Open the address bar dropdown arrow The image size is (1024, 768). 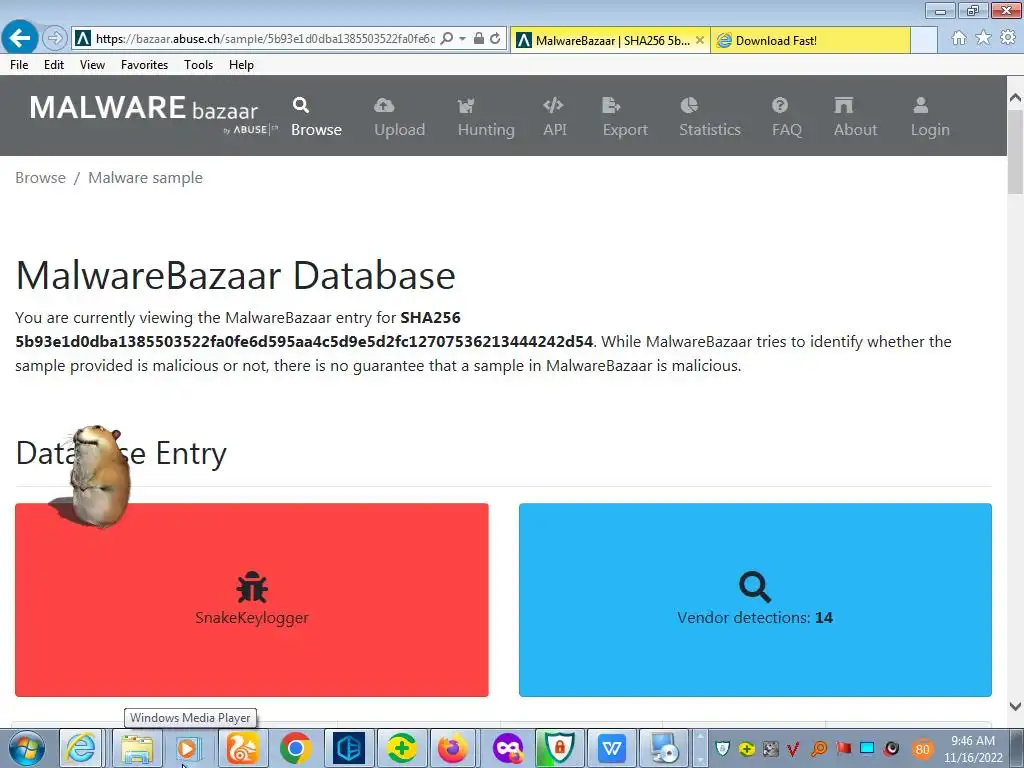462,39
